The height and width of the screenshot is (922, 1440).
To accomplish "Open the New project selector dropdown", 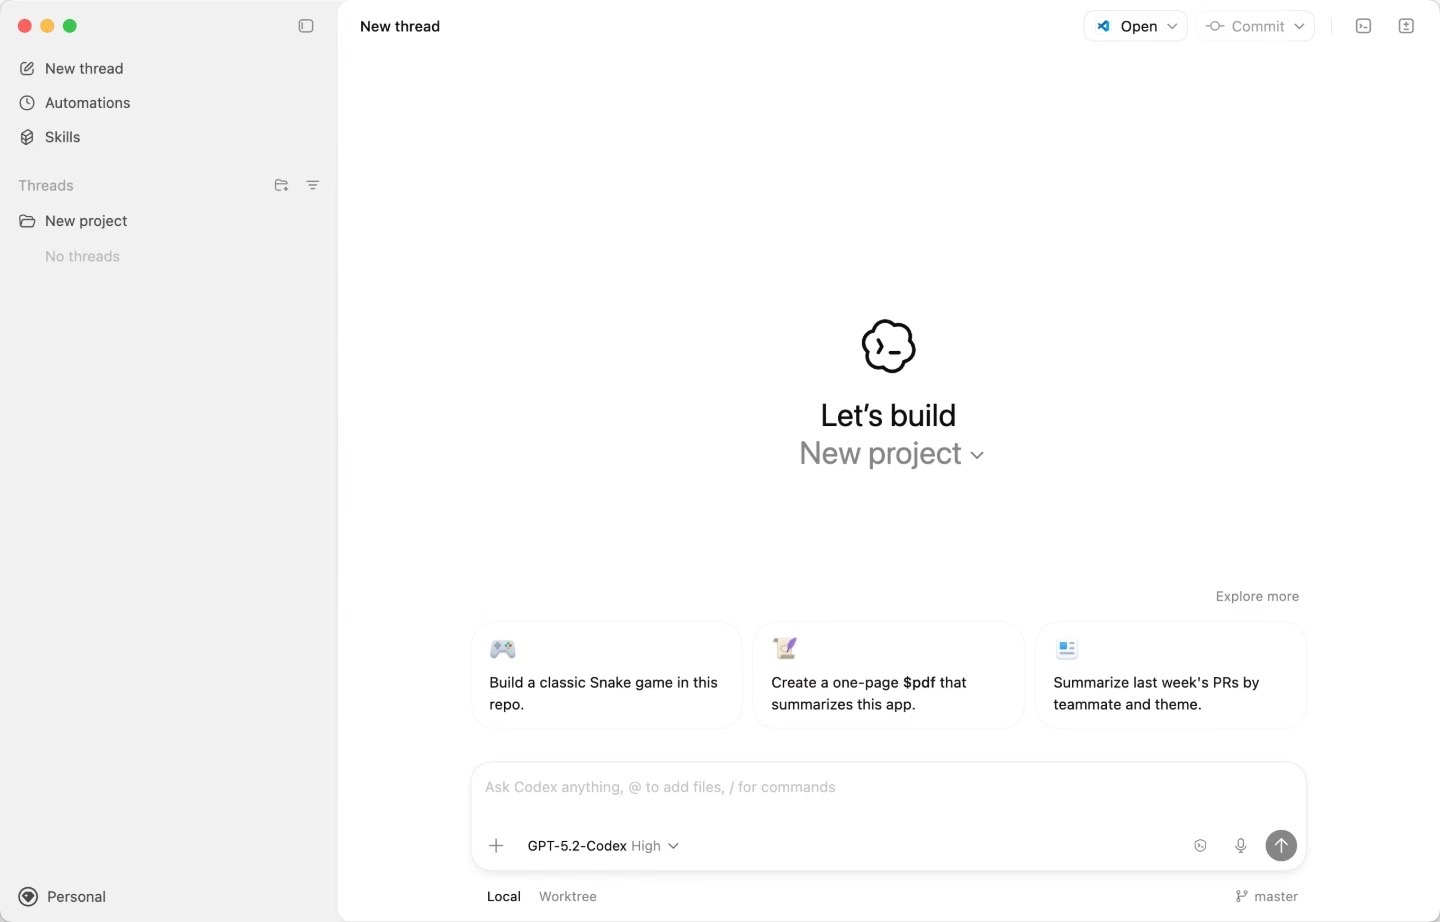I will click(892, 454).
